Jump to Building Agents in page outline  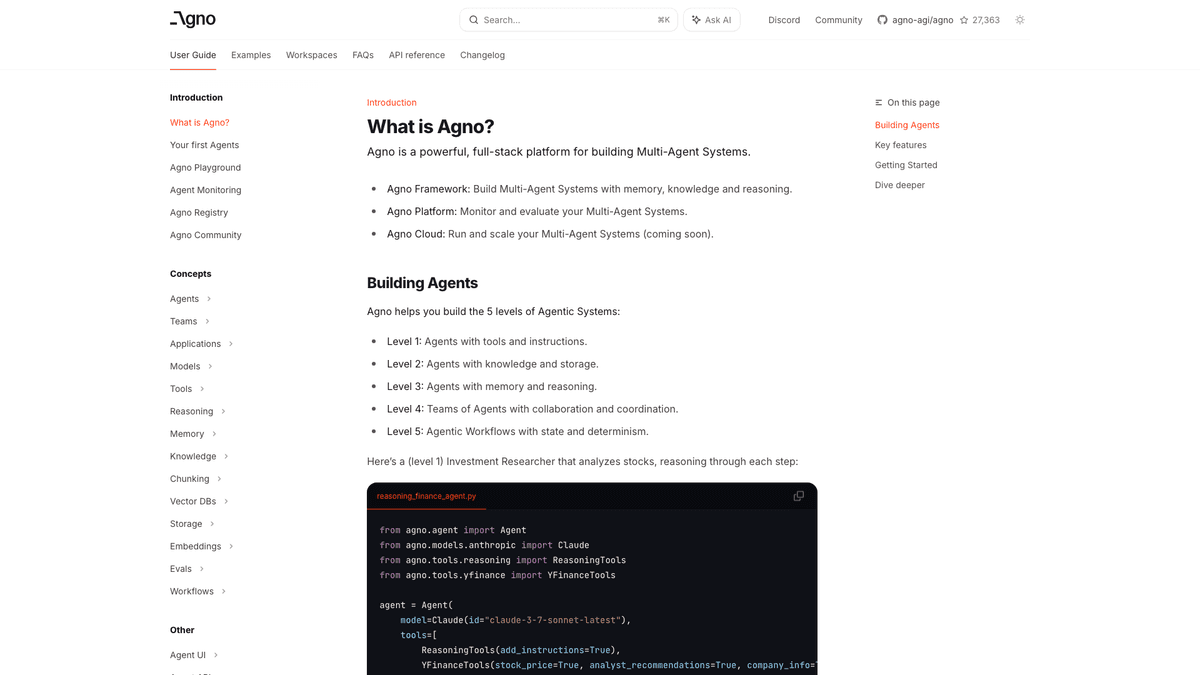click(x=907, y=125)
